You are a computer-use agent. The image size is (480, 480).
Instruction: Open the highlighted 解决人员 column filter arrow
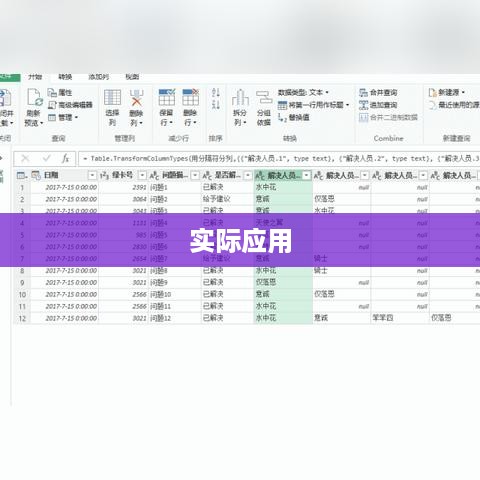(x=307, y=175)
